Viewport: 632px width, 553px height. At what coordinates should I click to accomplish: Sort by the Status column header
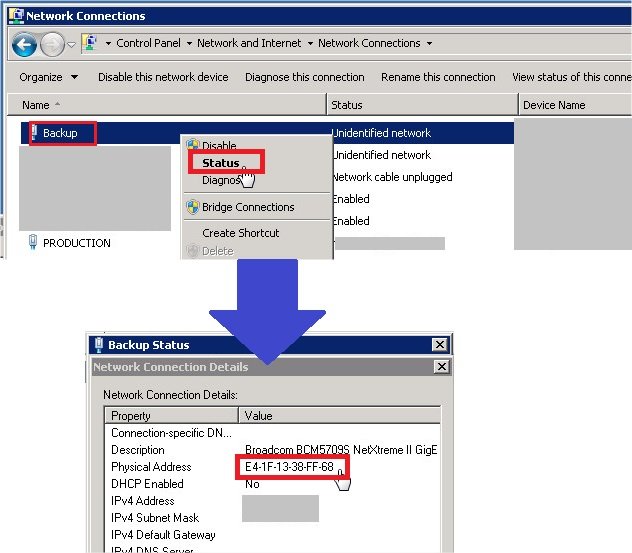(347, 105)
